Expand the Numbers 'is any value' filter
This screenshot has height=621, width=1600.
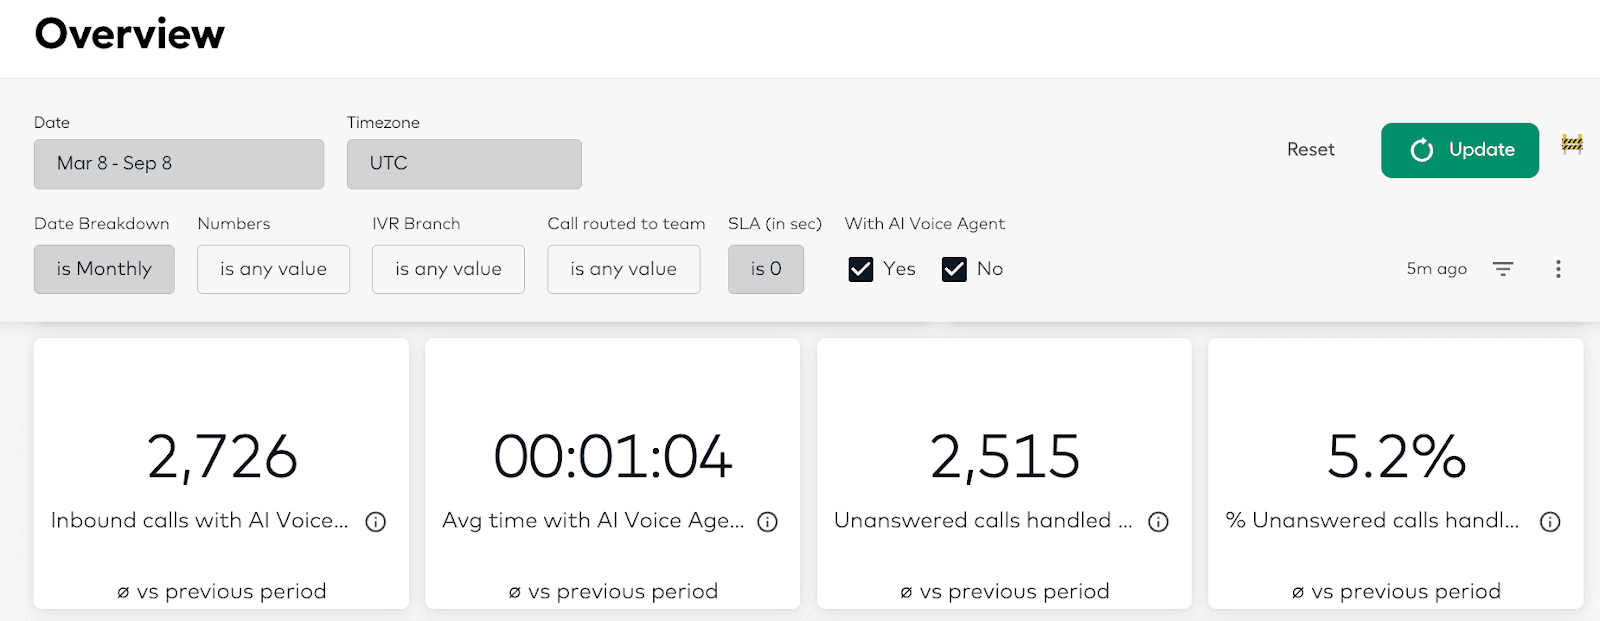[x=273, y=268]
